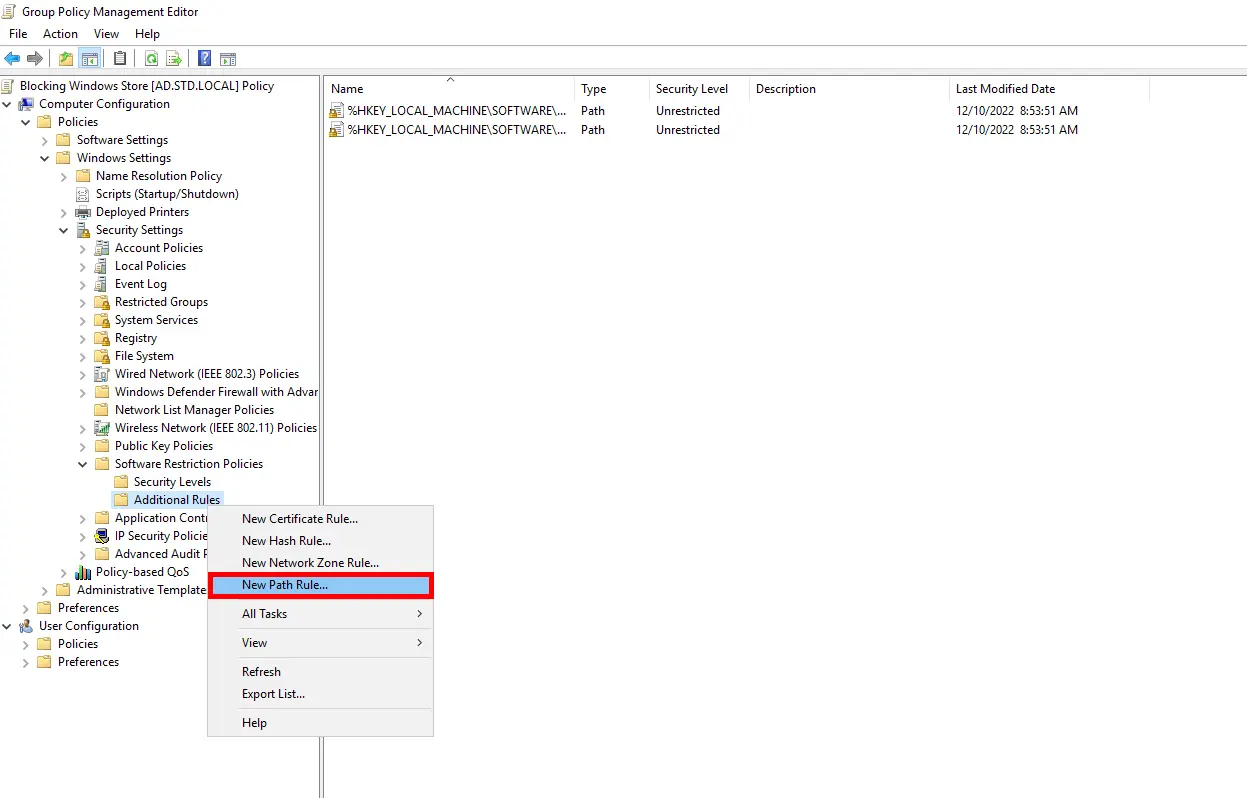Click the Refresh toolbar icon

point(150,58)
